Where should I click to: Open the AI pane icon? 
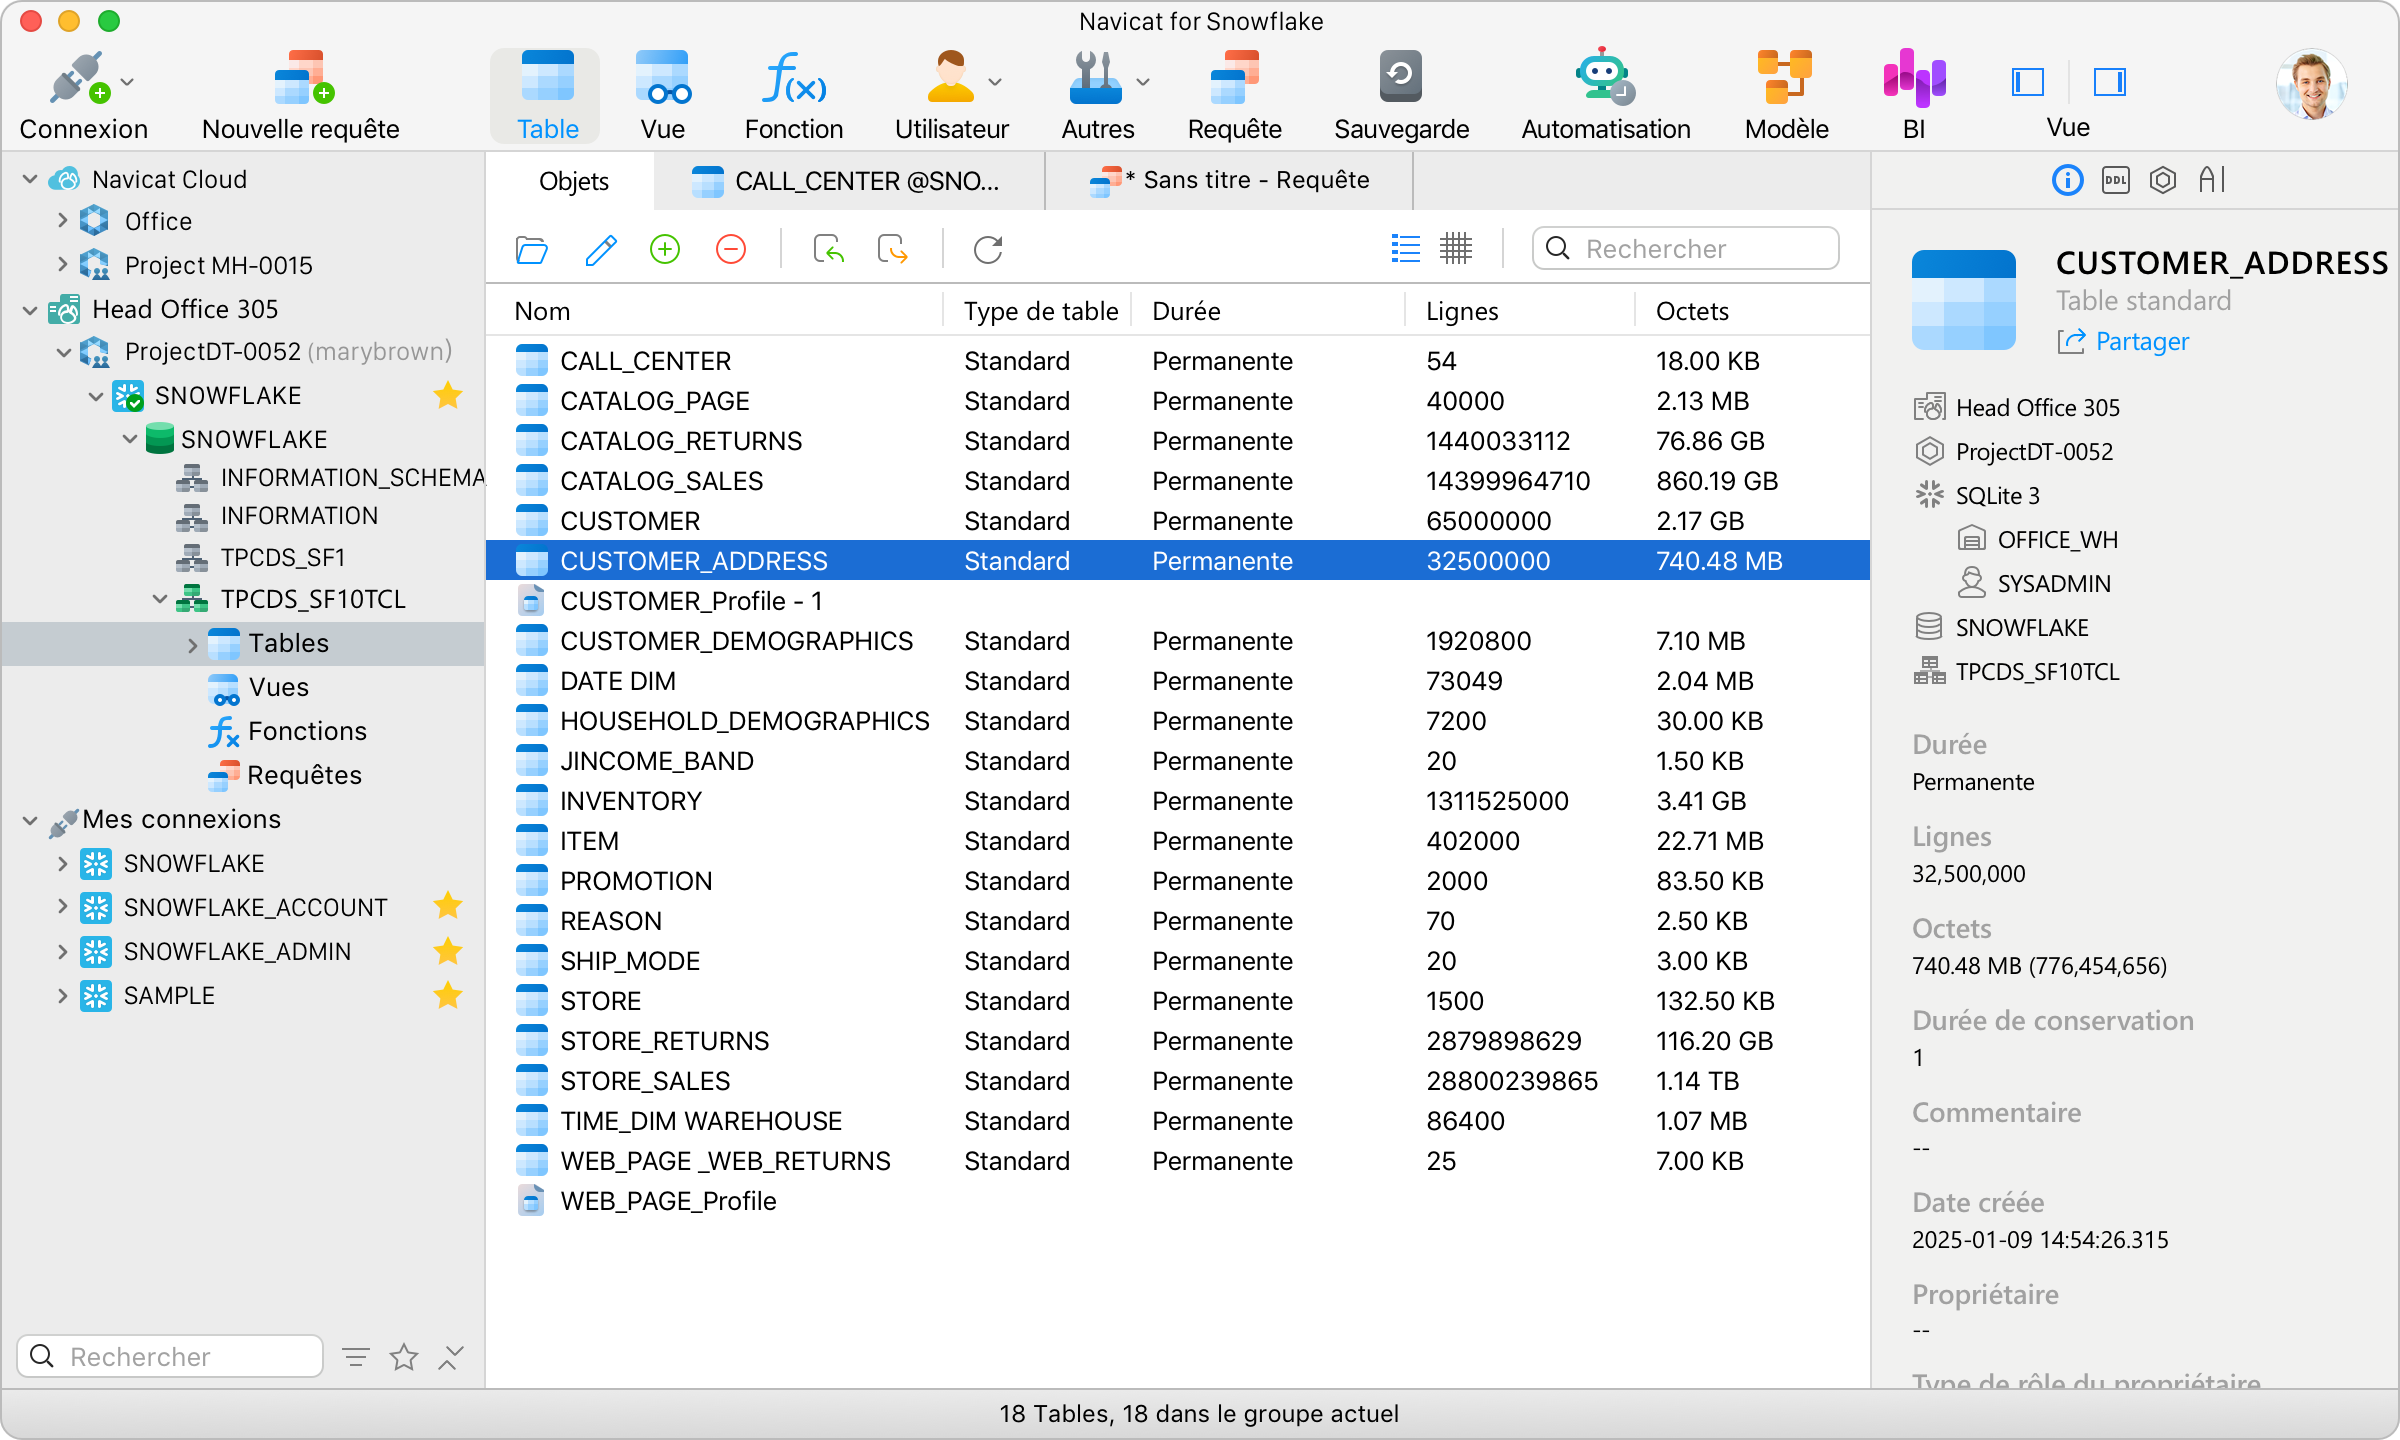pyautogui.click(x=2212, y=180)
